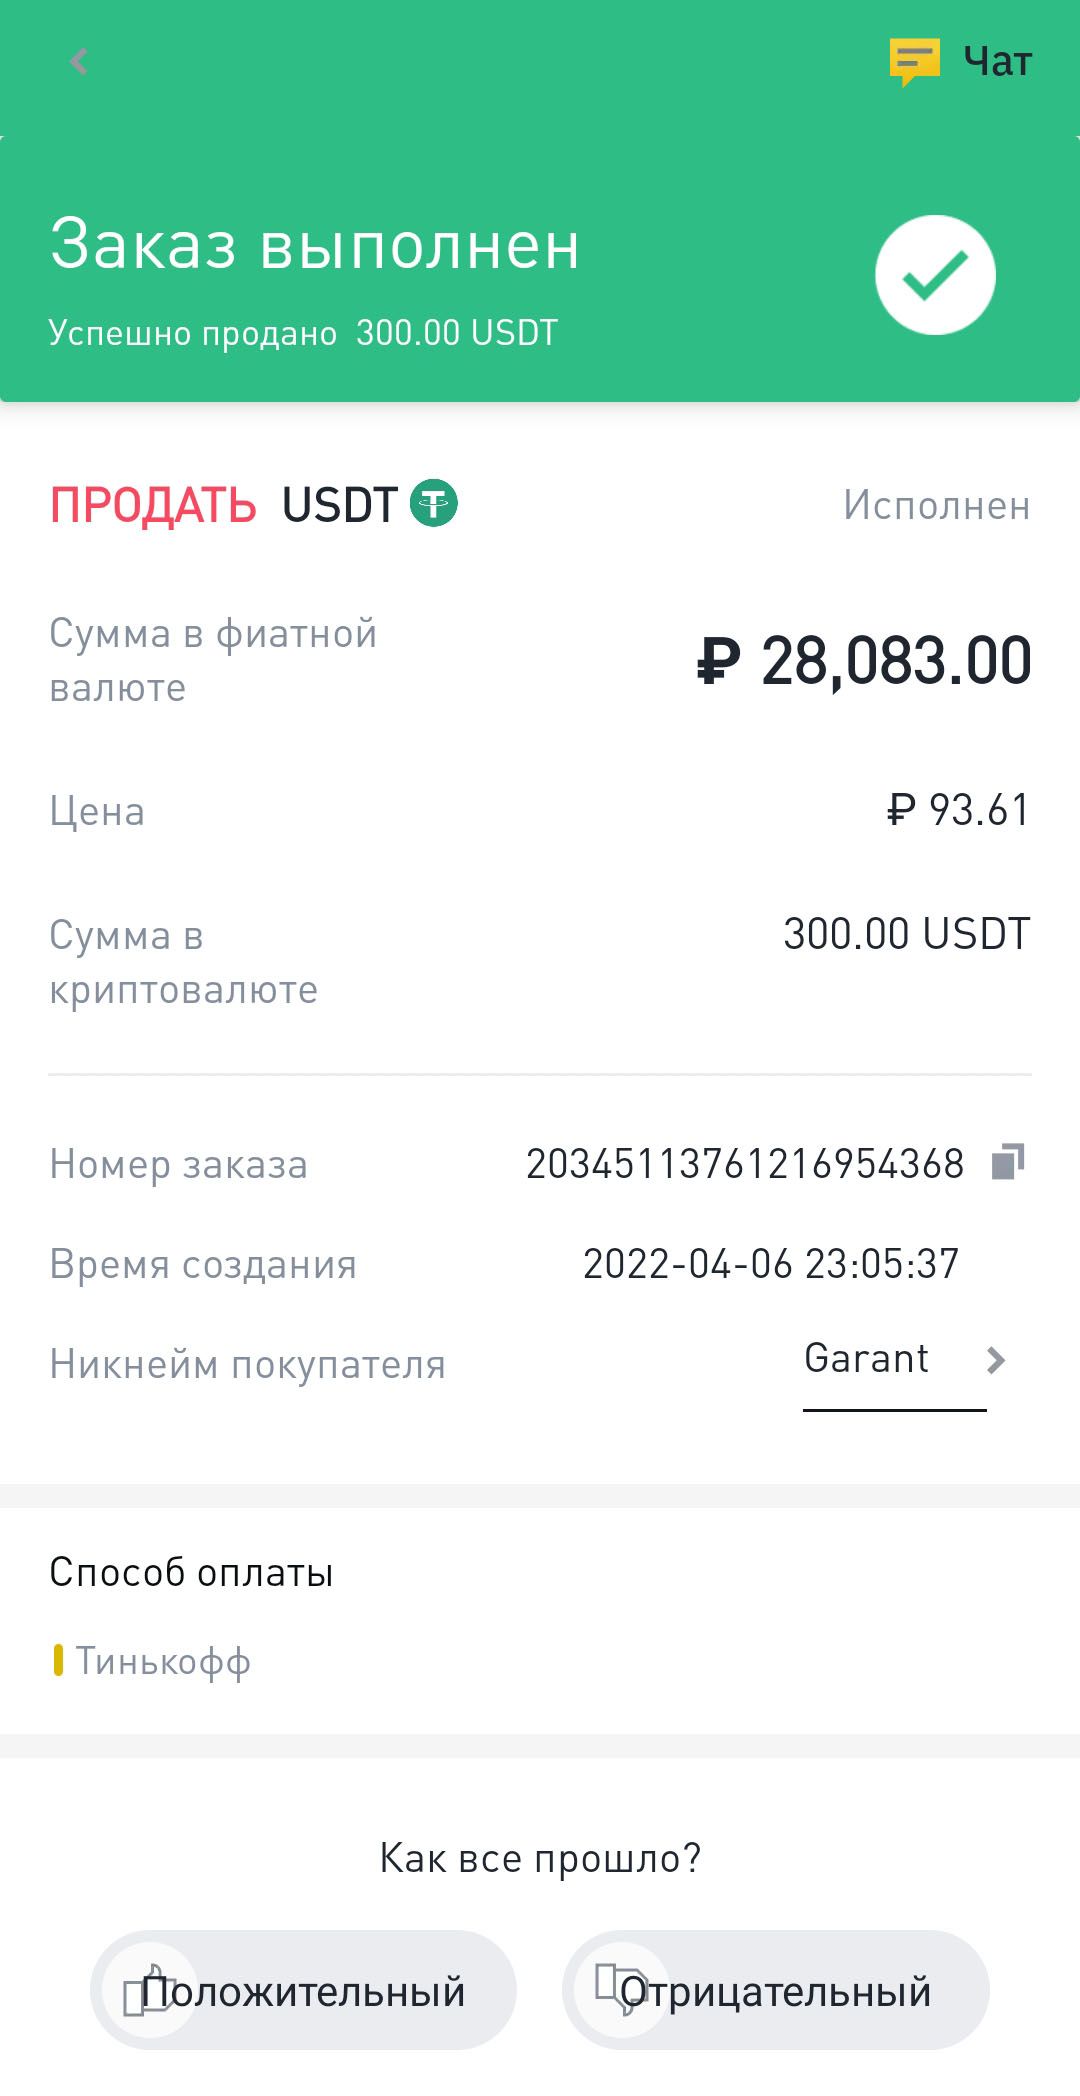Copy order number with copy icon
This screenshot has height=2096, width=1080.
1008,1162
